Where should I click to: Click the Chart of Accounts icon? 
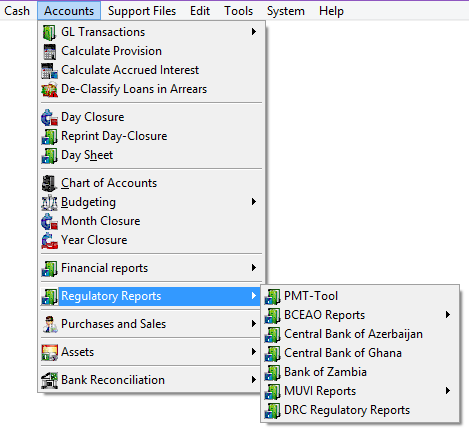point(49,183)
